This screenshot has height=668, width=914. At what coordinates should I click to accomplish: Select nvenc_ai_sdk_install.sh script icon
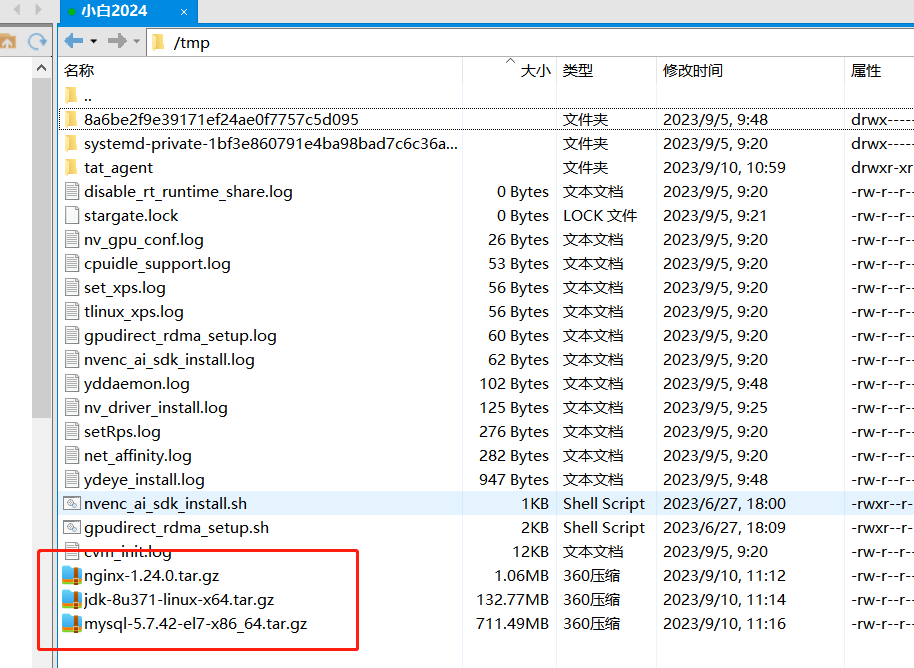click(72, 503)
